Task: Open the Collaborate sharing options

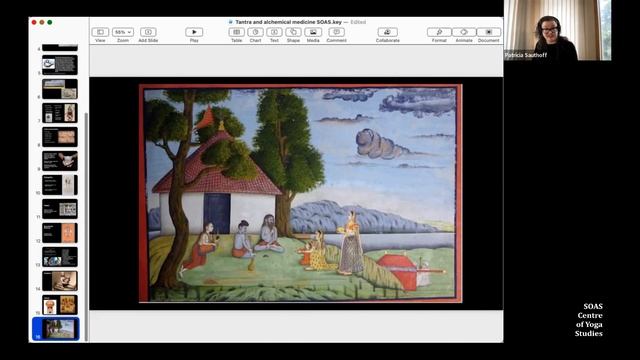Action: [x=388, y=32]
